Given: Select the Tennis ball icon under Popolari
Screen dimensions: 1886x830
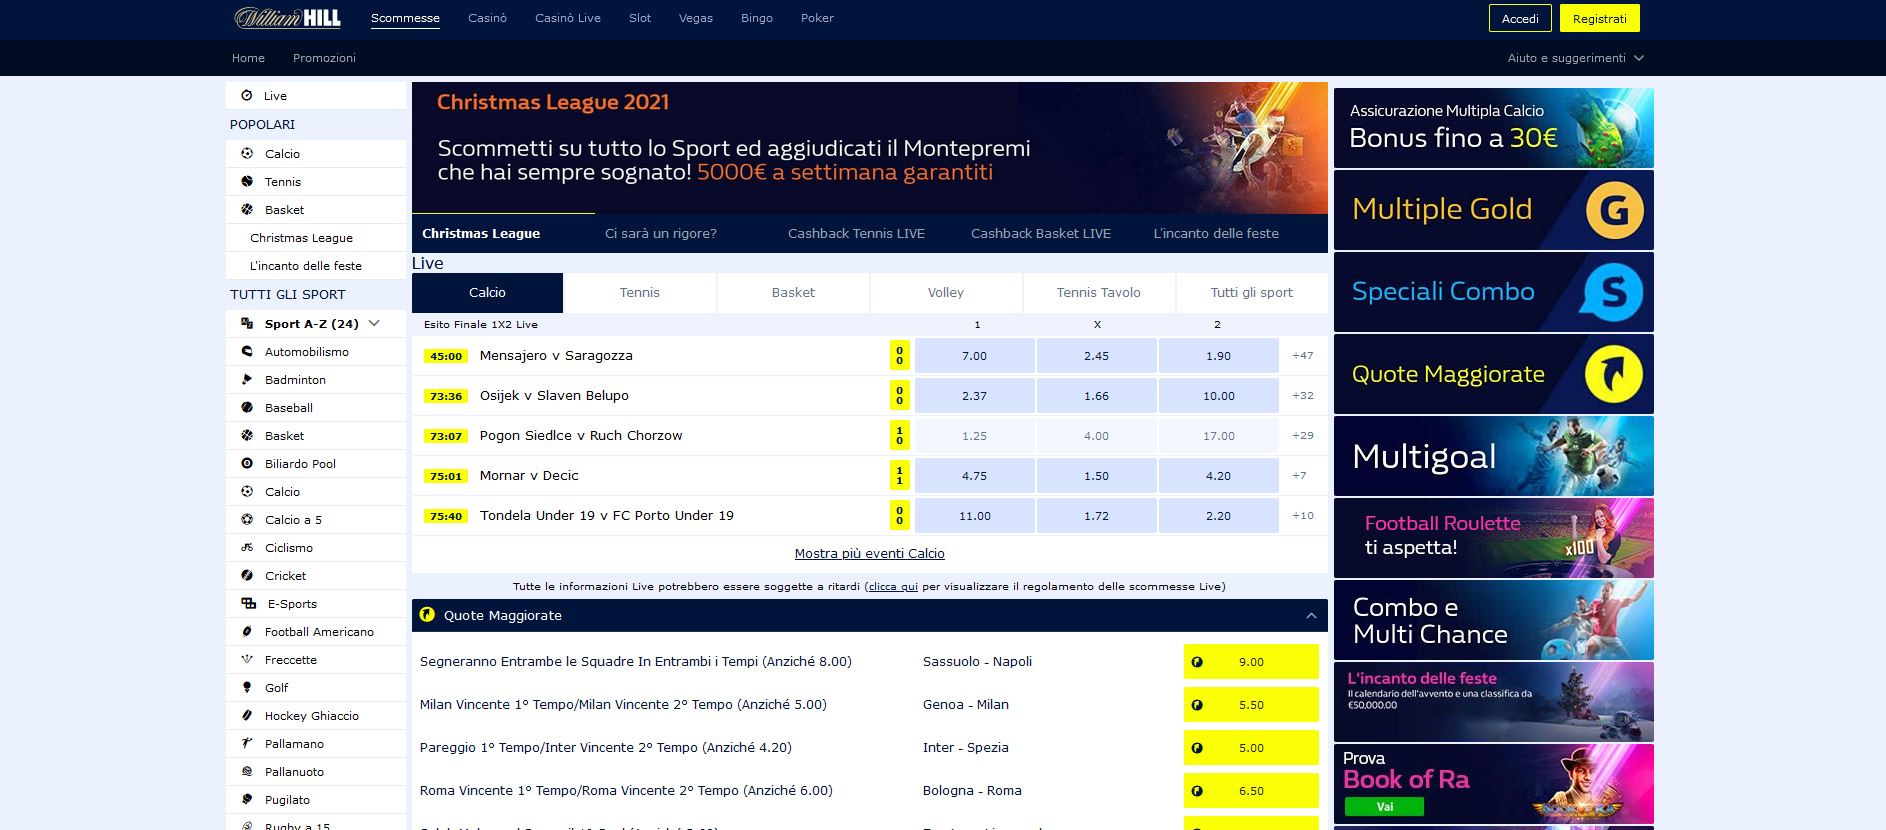Looking at the screenshot, I should [247, 181].
